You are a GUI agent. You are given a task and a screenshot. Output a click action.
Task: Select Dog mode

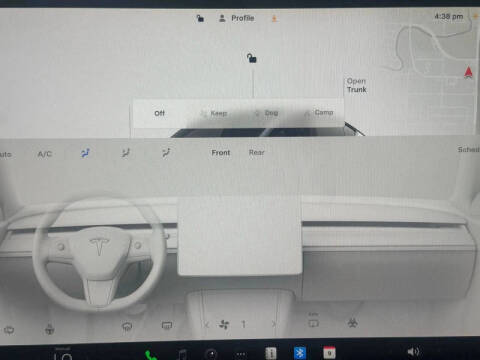click(267, 113)
